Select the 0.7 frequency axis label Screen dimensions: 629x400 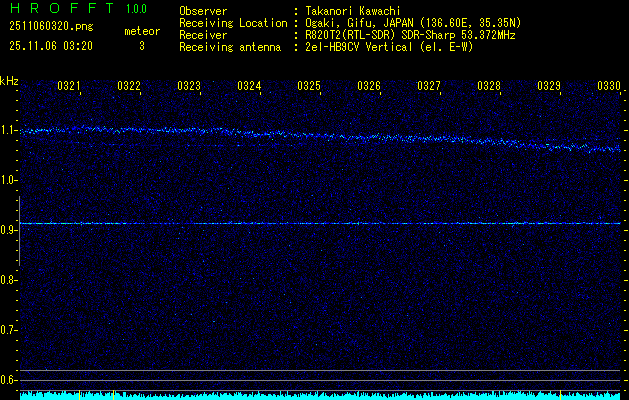9,329
